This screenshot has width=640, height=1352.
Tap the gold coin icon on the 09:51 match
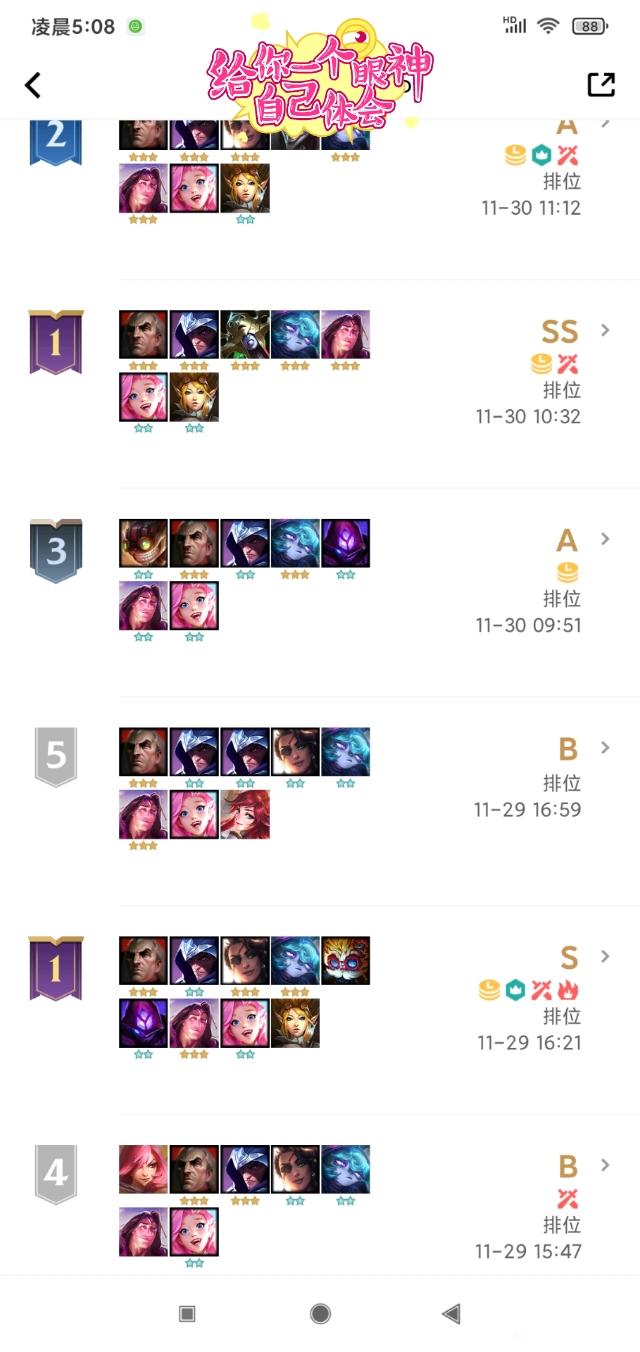click(x=567, y=573)
